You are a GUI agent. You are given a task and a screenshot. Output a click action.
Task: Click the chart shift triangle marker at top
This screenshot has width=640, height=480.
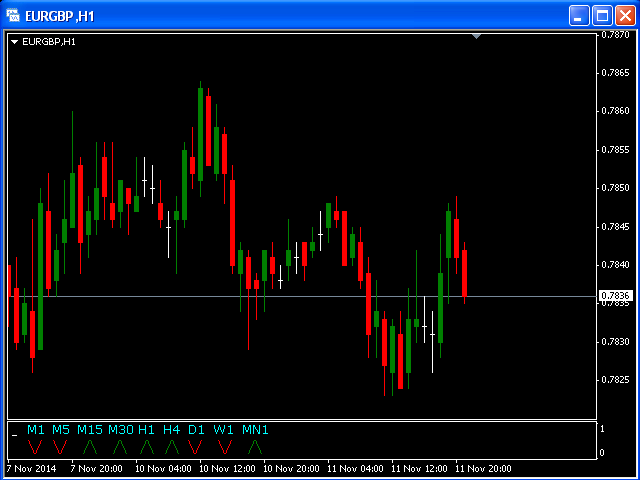(477, 36)
